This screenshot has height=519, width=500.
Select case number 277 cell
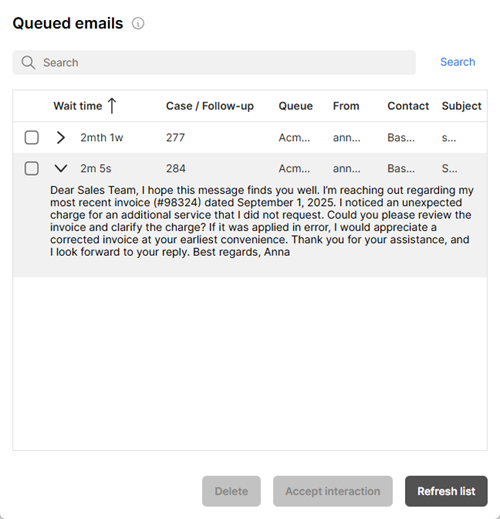[175, 137]
